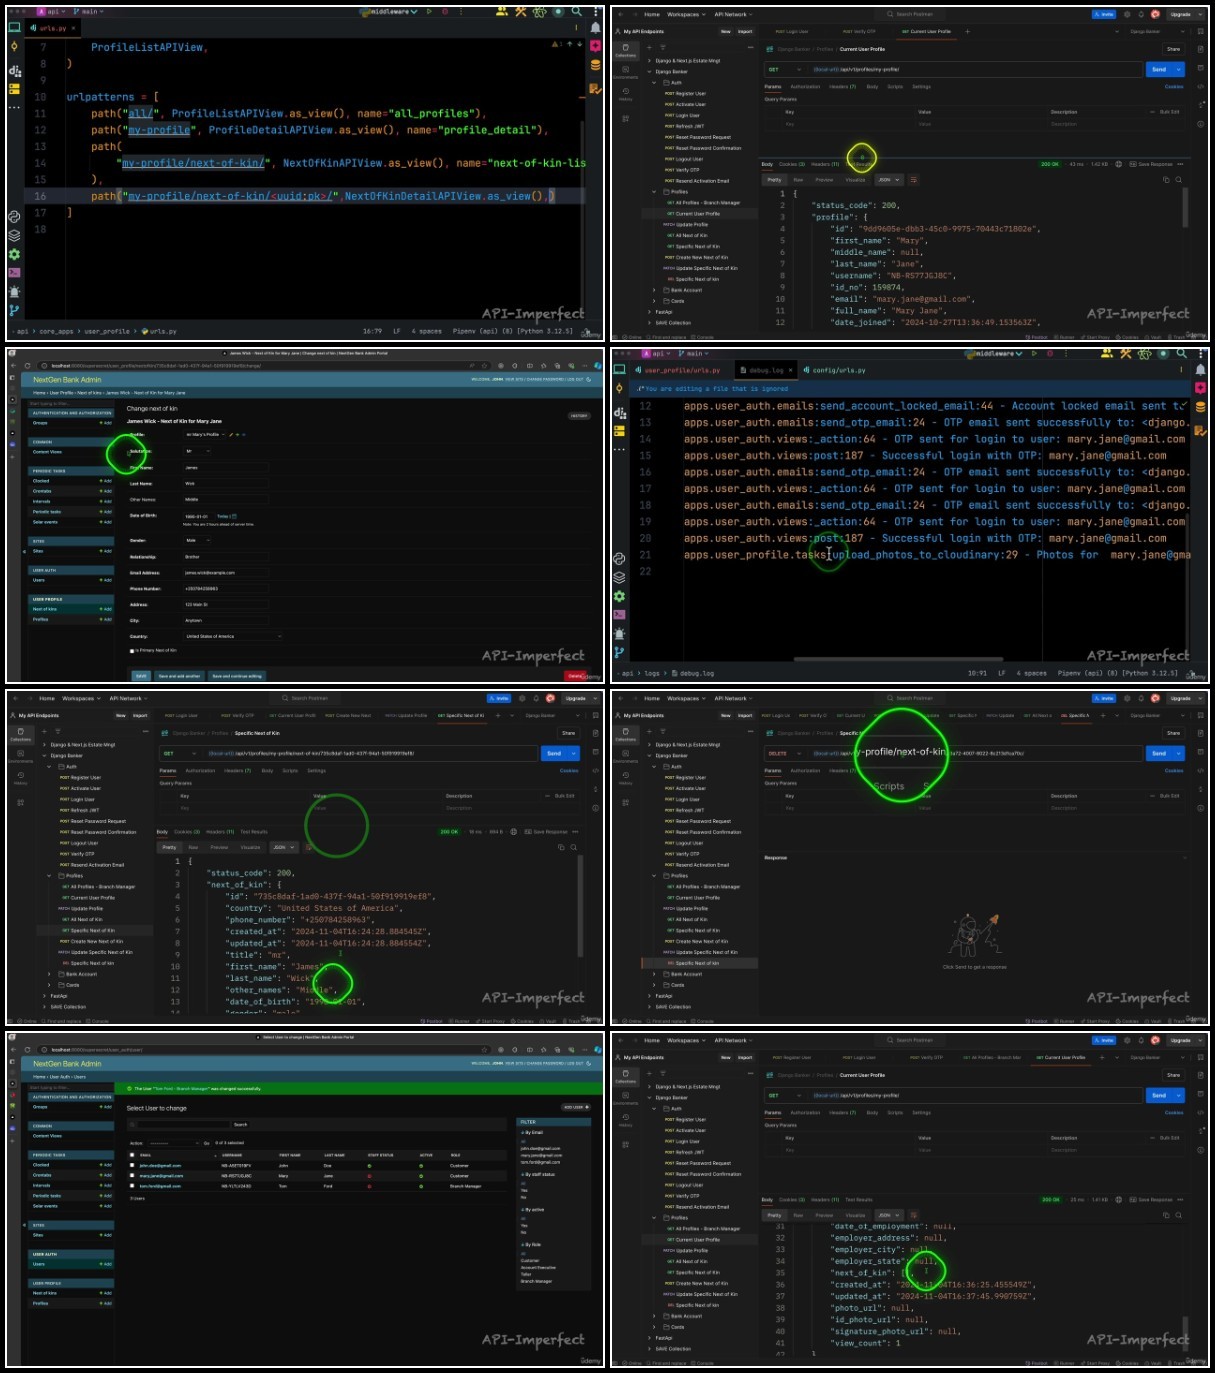Select Visualize view in next_of_kin Postman response
The width and height of the screenshot is (1215, 1373).
click(251, 847)
